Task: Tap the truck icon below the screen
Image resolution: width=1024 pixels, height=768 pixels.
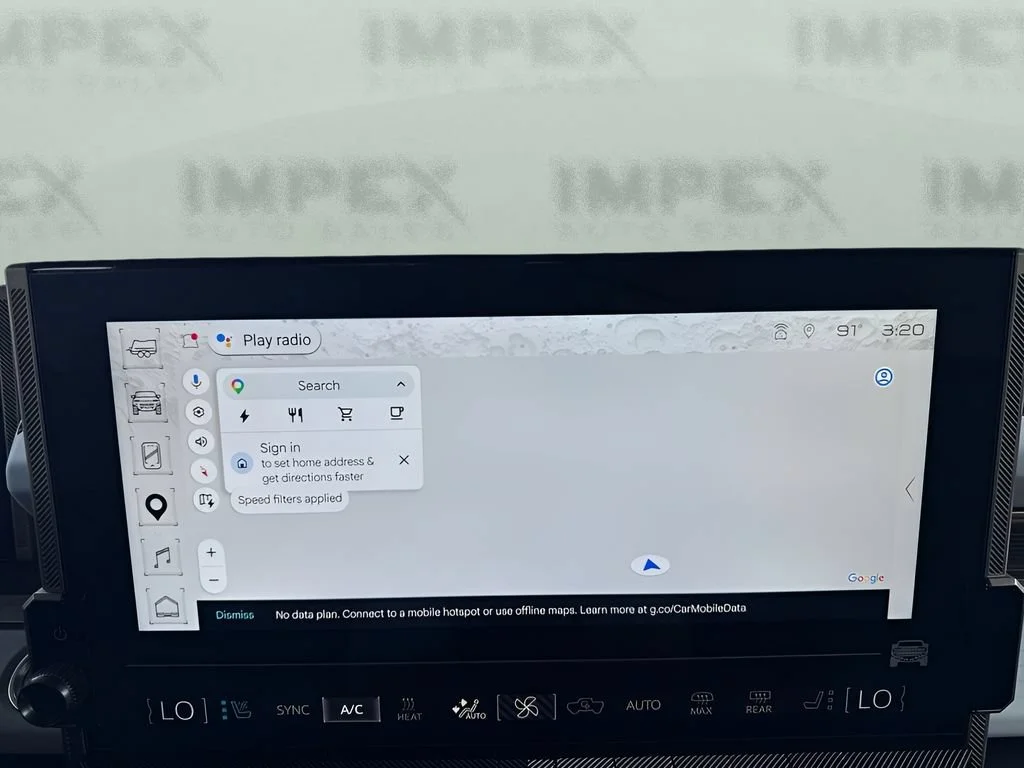Action: tap(909, 653)
